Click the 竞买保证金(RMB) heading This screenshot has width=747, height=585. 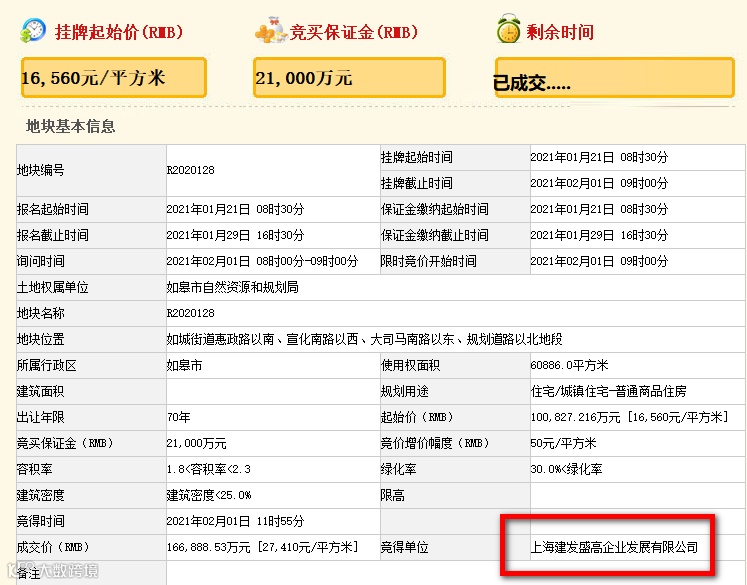coord(353,32)
